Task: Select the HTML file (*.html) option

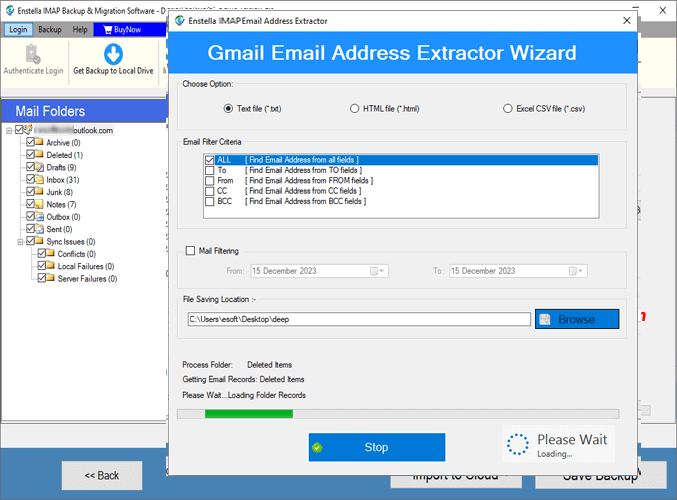Action: [354, 109]
